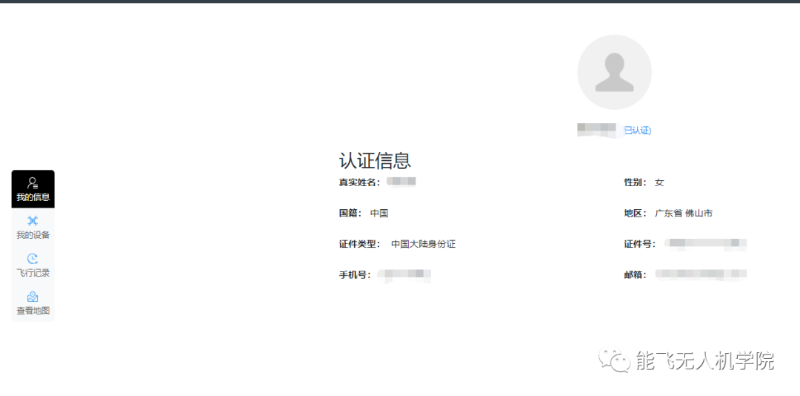Select the 证件号 field label
Image resolution: width=800 pixels, height=396 pixels.
(x=640, y=244)
